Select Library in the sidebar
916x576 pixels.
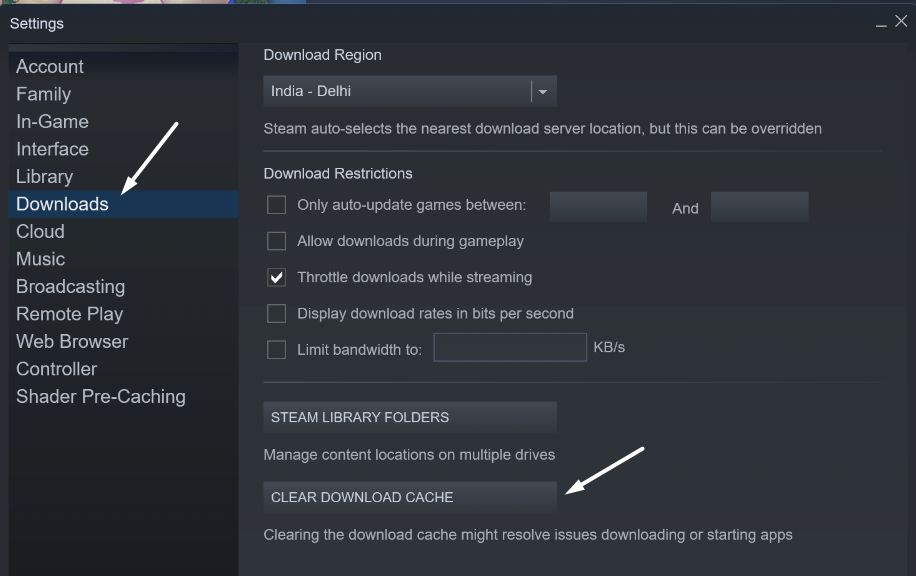click(44, 177)
